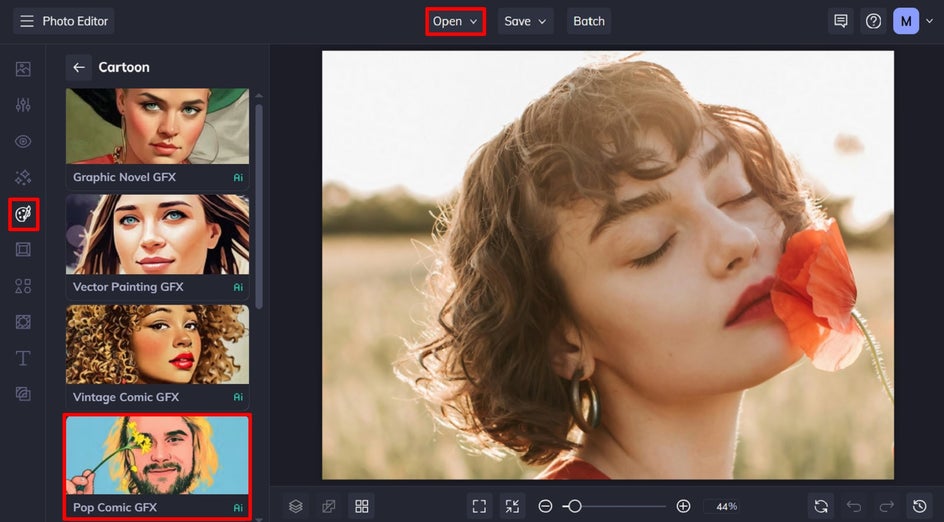Open the Edit sliders sidebar icon
The height and width of the screenshot is (522, 944).
point(23,105)
